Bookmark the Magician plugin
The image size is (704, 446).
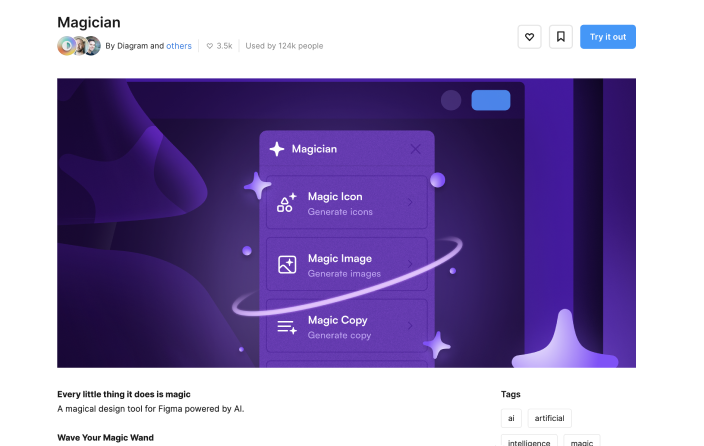point(561,37)
